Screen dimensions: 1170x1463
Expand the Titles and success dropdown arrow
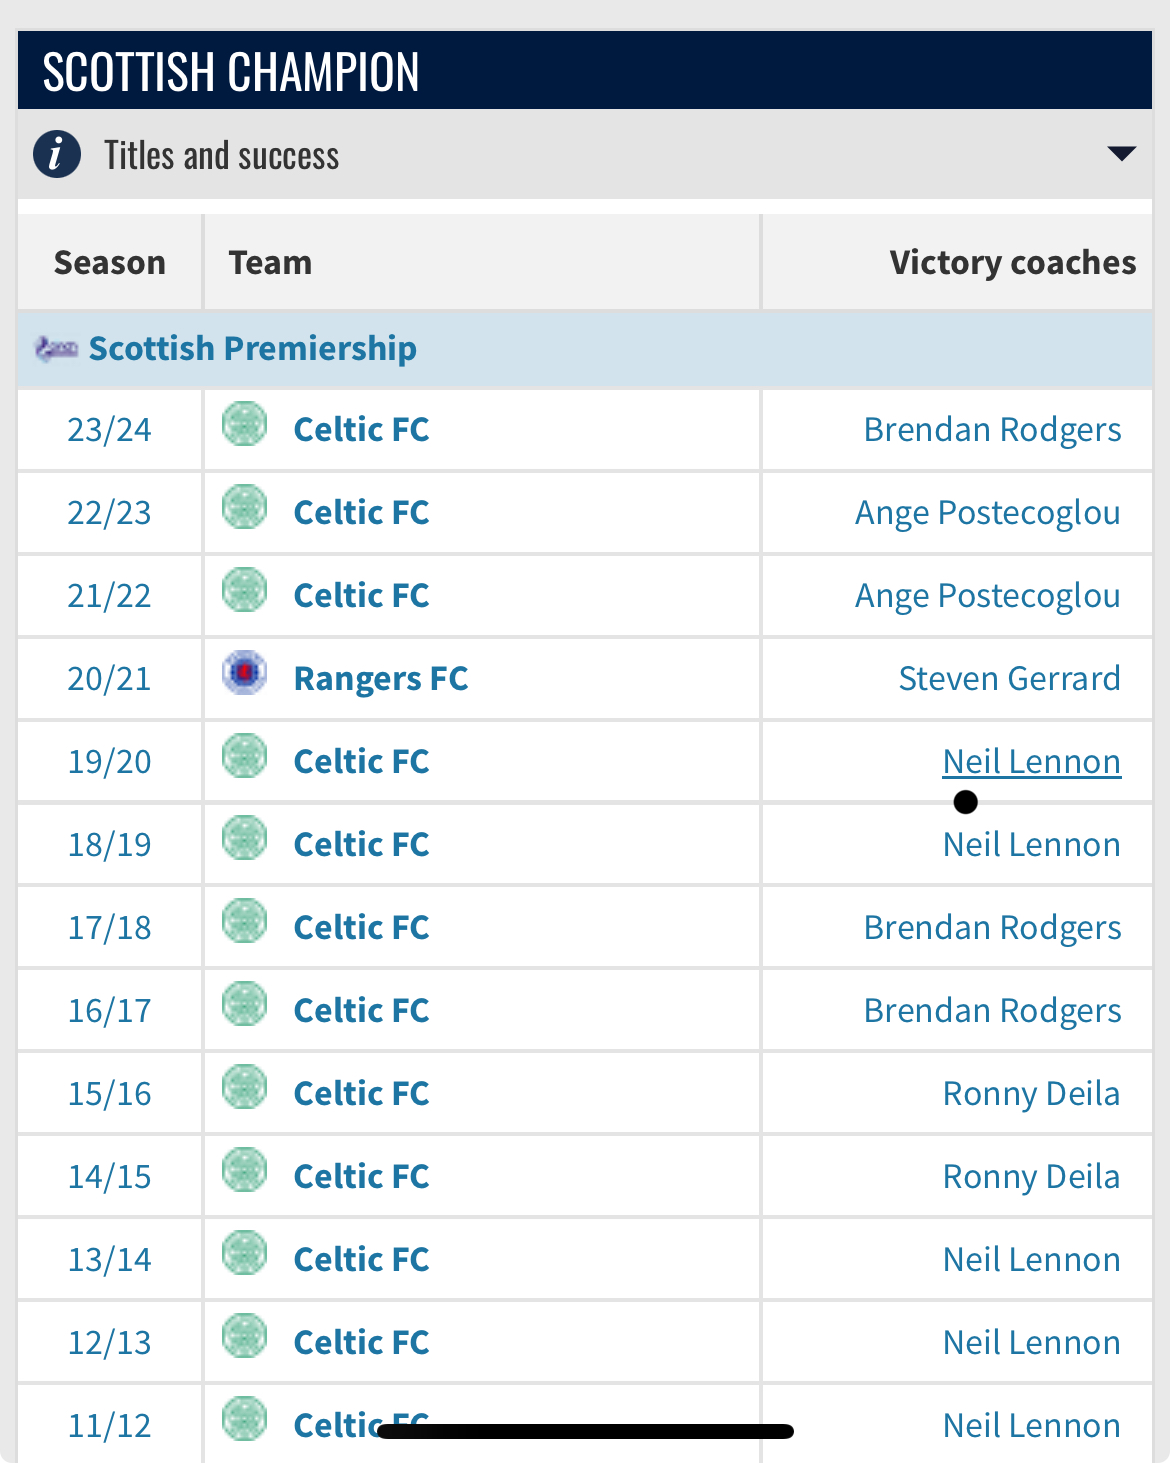pos(1121,154)
